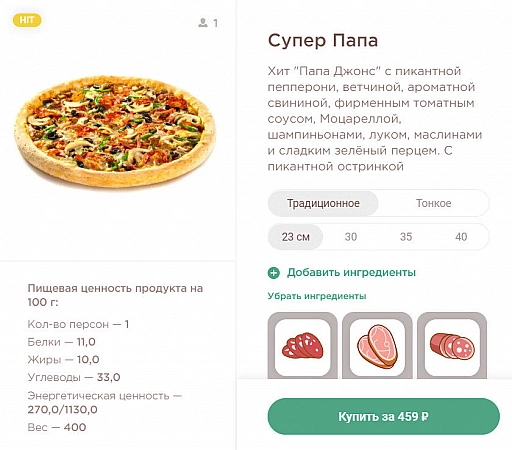Viewport: 512px width, 450px height.
Task: Choose the 40 pizza size
Action: (x=461, y=237)
